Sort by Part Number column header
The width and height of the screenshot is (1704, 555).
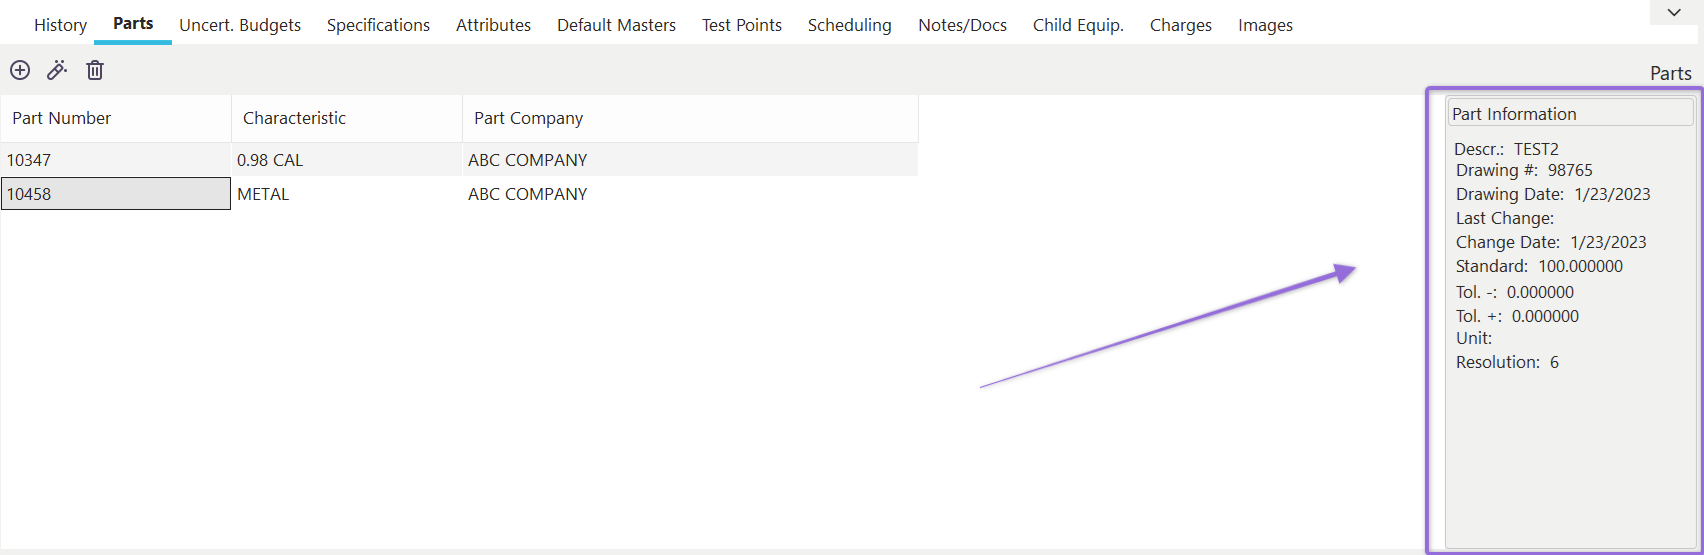click(62, 118)
